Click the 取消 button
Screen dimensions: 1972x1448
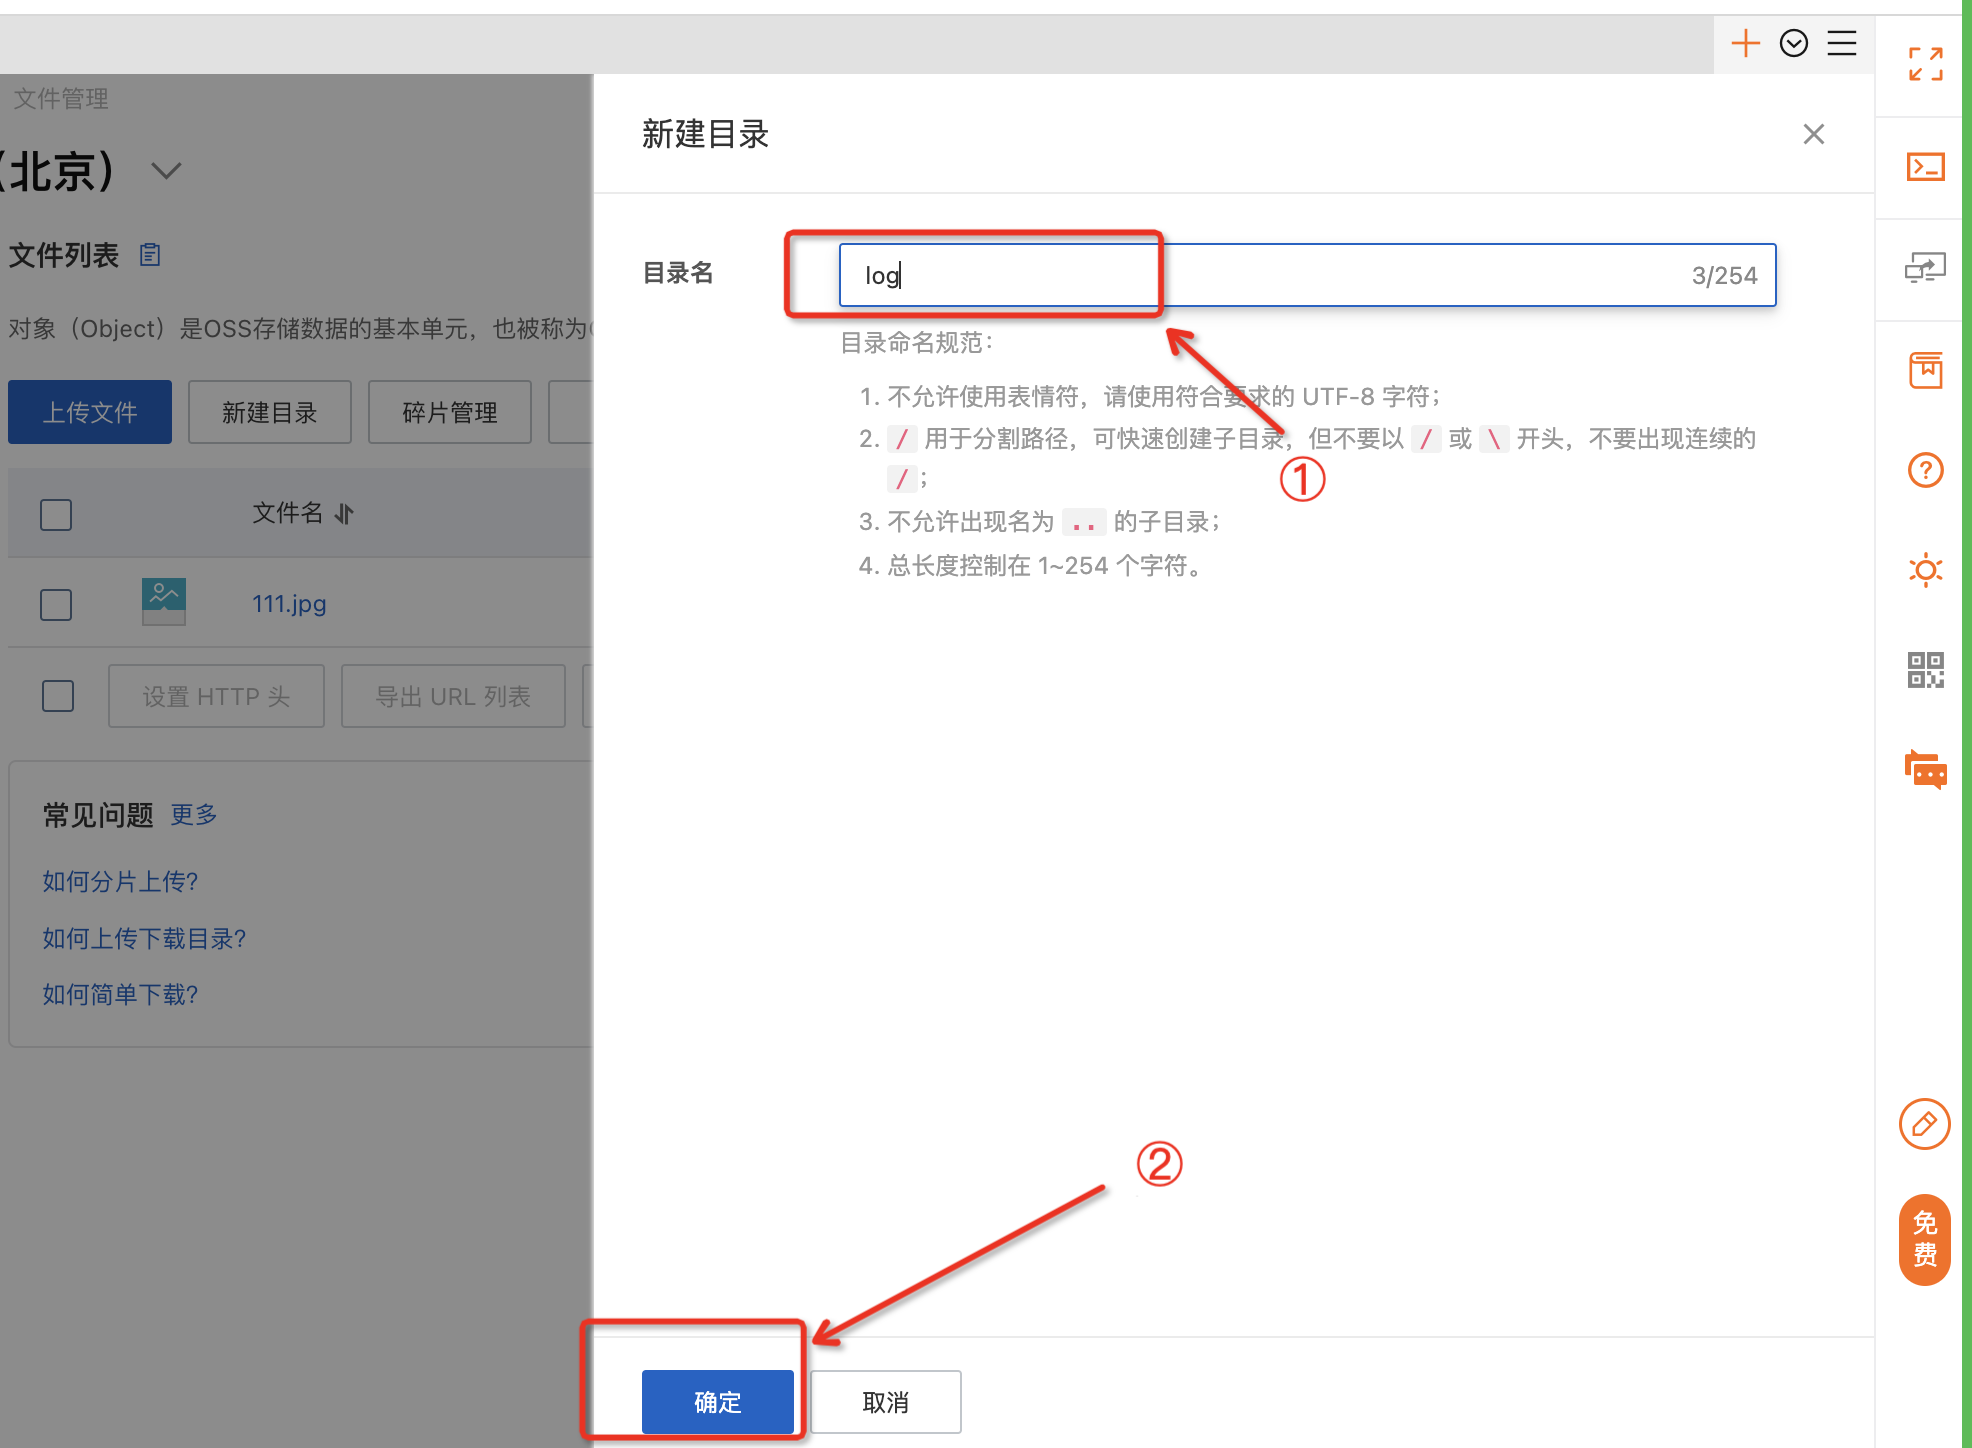(885, 1402)
